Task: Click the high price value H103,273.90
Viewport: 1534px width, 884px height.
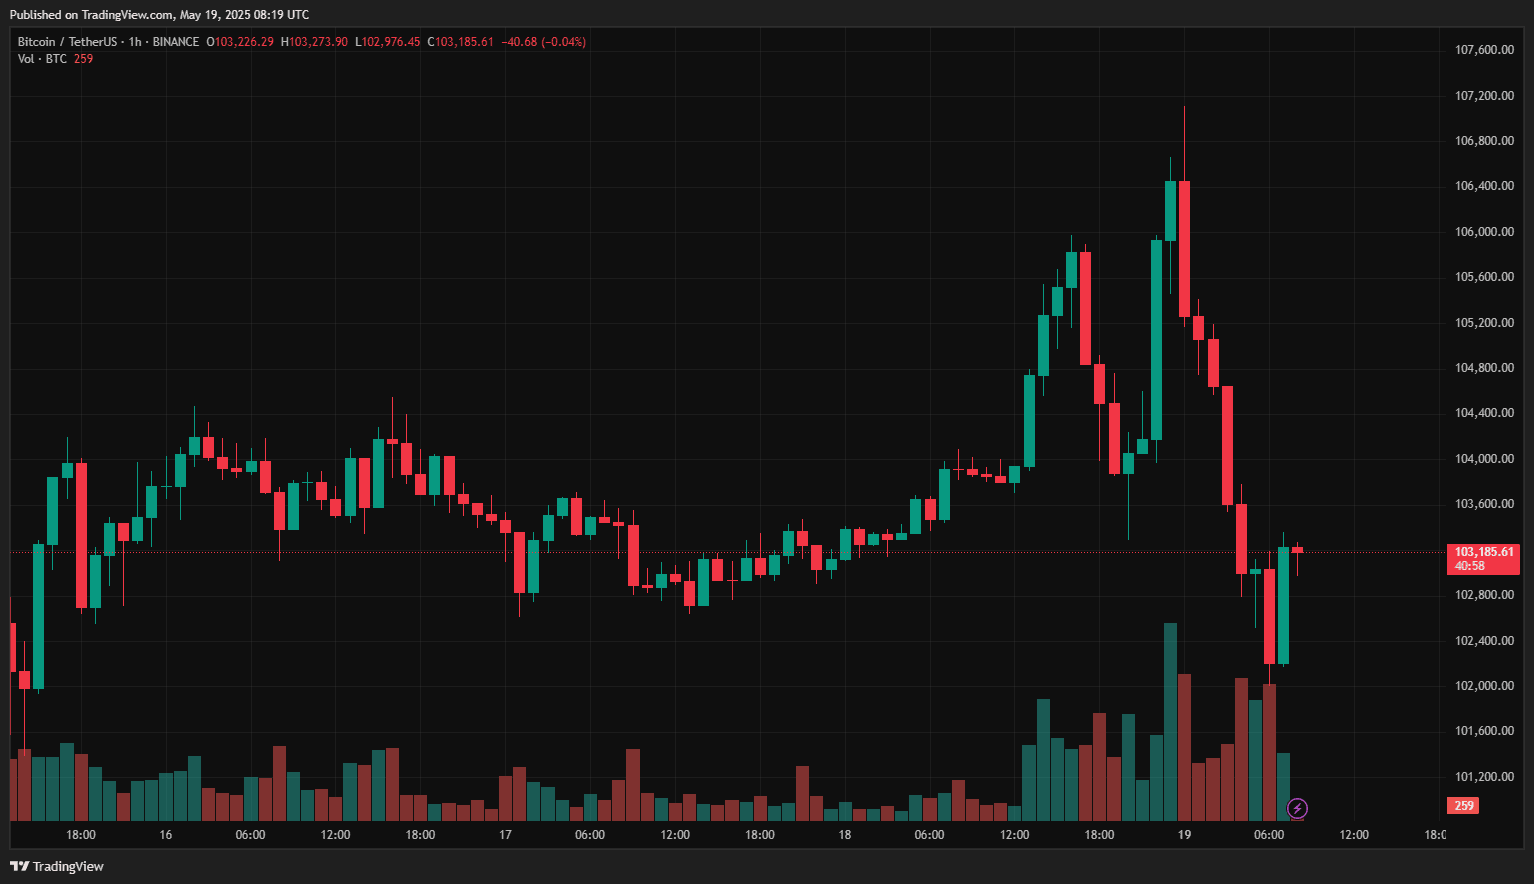Action: click(x=314, y=42)
